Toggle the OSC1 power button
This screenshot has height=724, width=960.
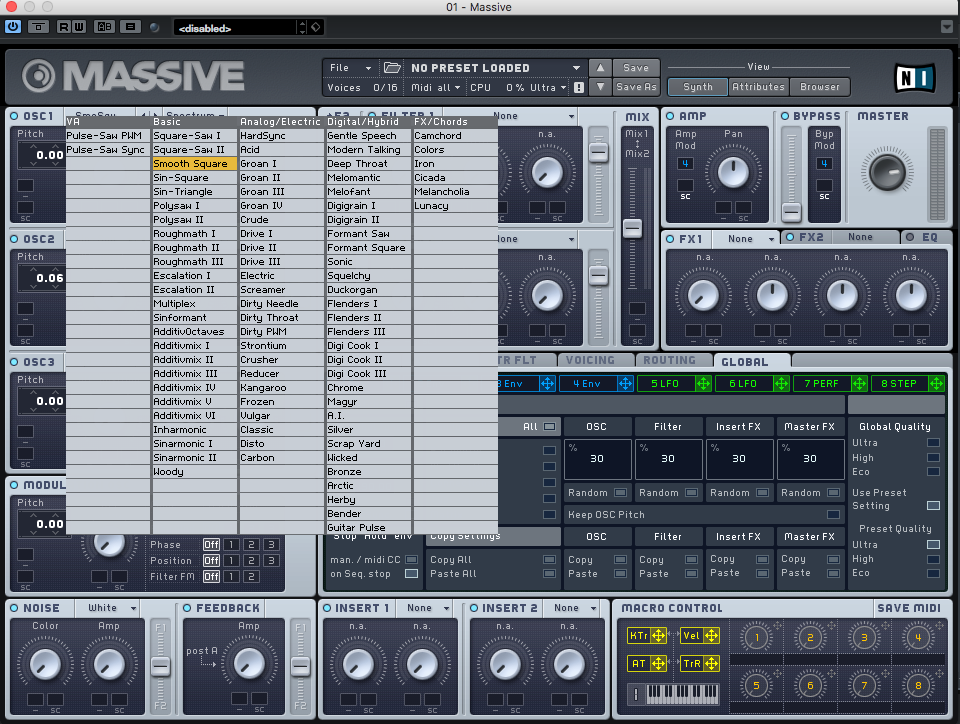pos(14,116)
